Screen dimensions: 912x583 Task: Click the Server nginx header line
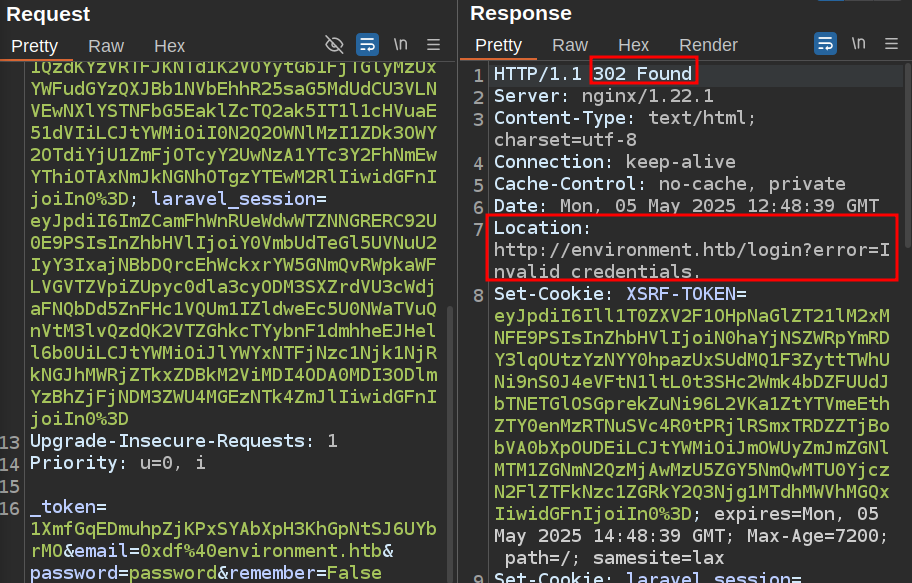pyautogui.click(x=603, y=96)
